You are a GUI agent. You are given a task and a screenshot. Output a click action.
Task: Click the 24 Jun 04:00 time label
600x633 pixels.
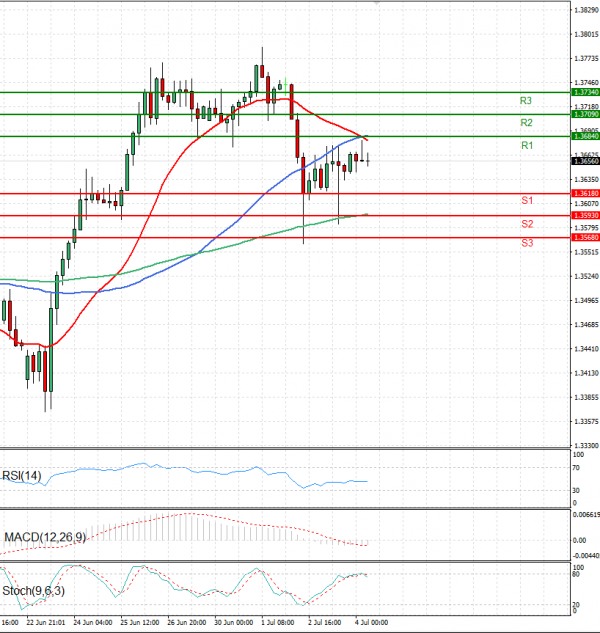tap(93, 623)
